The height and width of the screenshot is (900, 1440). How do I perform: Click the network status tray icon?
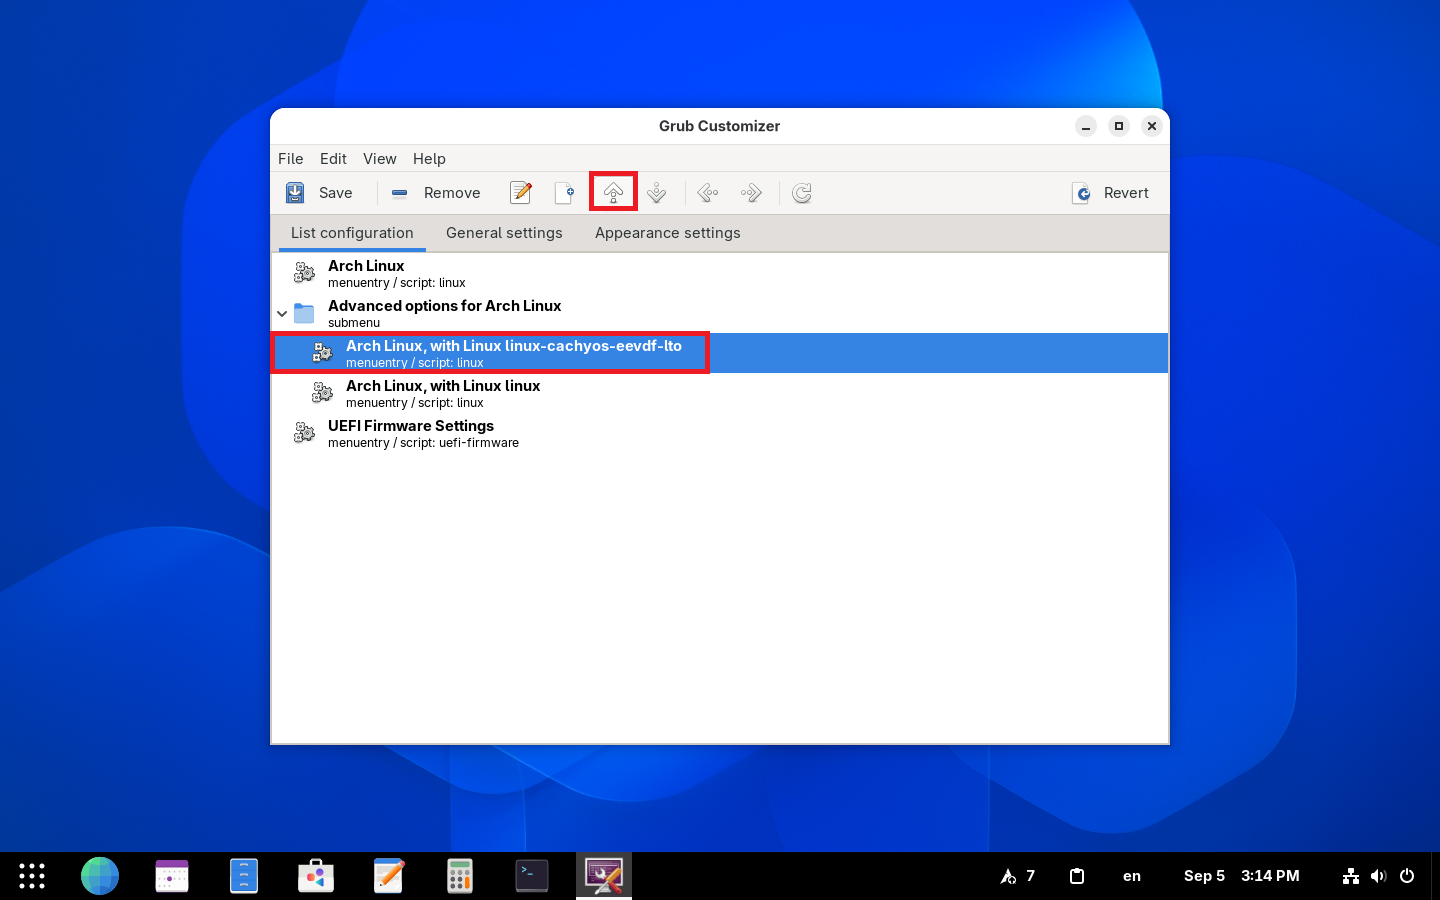[x=1351, y=876]
